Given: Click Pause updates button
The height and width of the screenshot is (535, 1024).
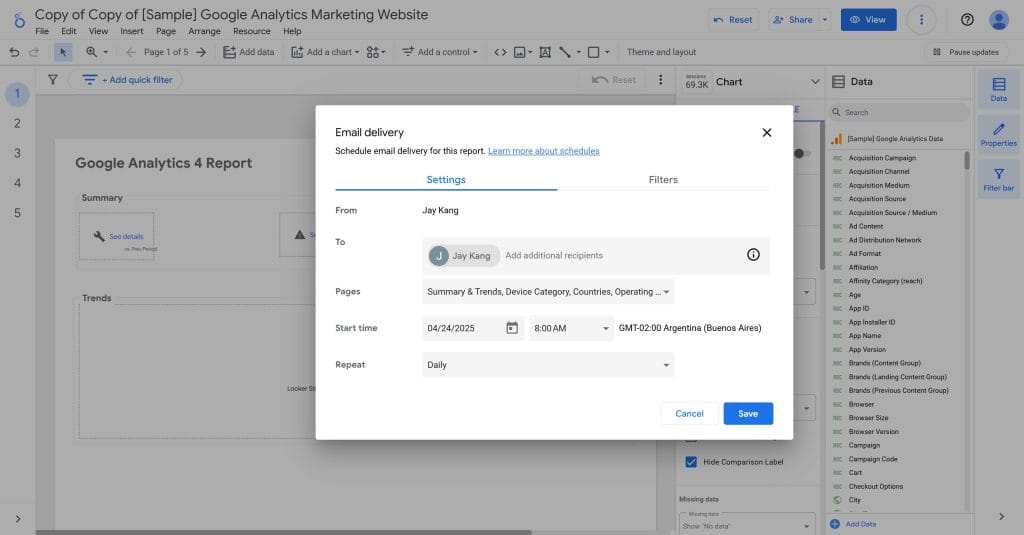Looking at the screenshot, I should click(966, 52).
